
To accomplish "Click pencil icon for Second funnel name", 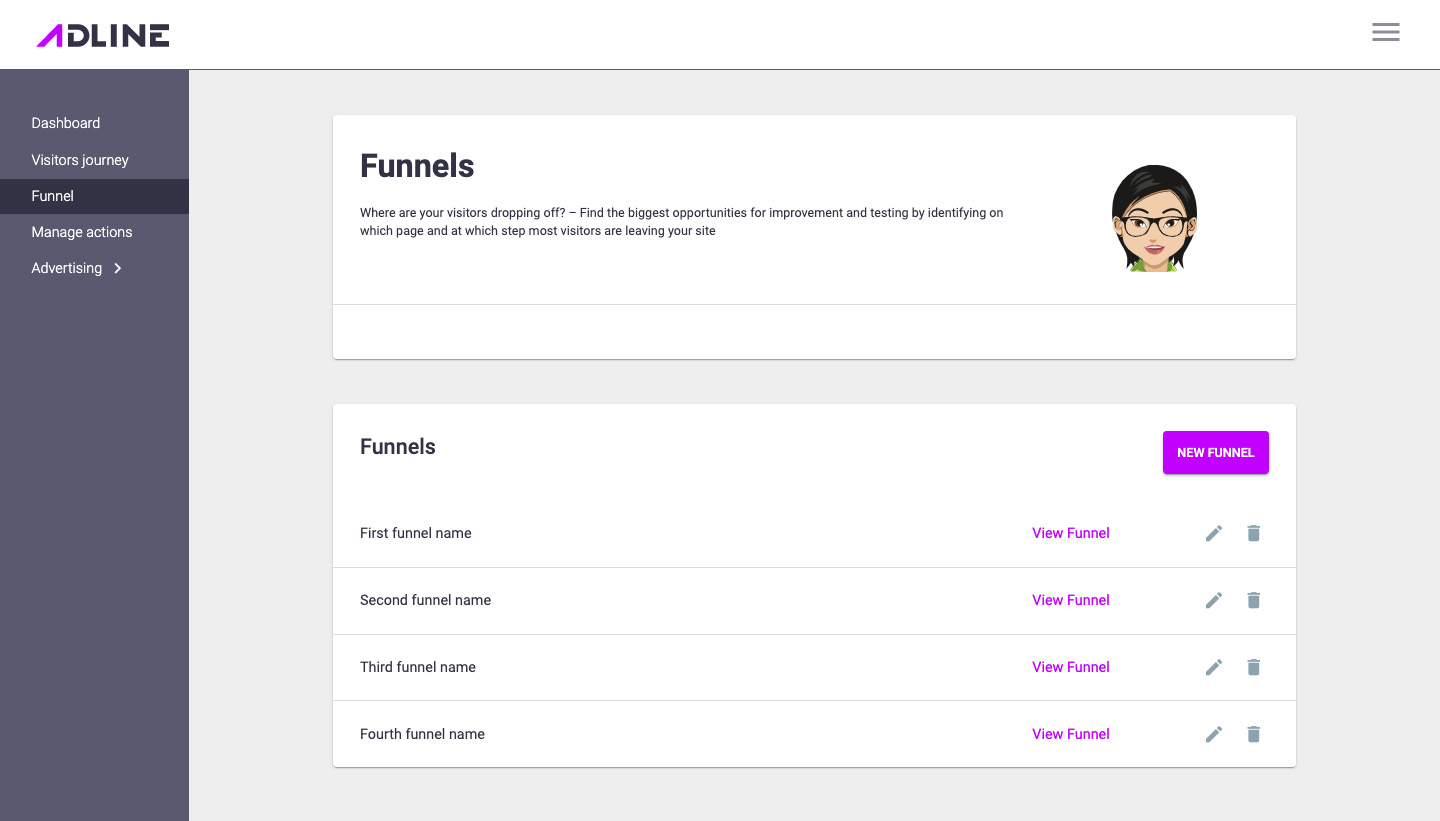I will (x=1214, y=601).
